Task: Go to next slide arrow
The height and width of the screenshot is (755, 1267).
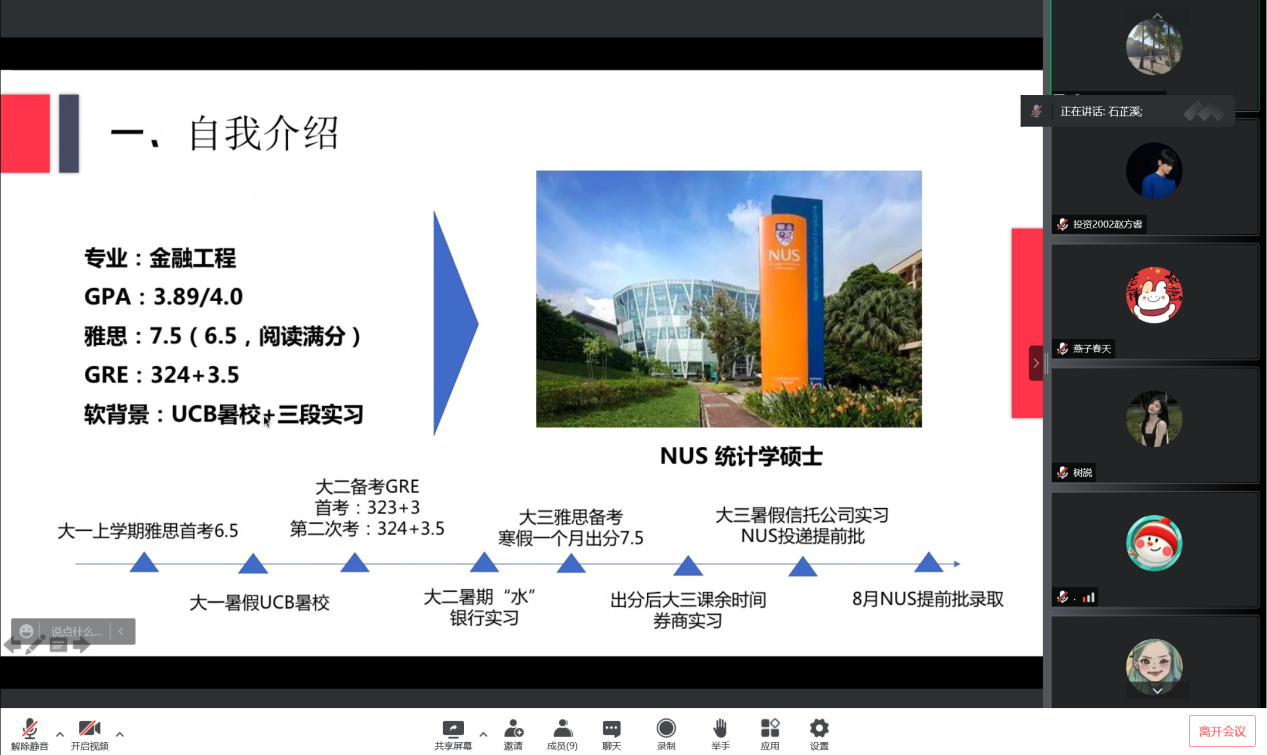Action: click(82, 646)
